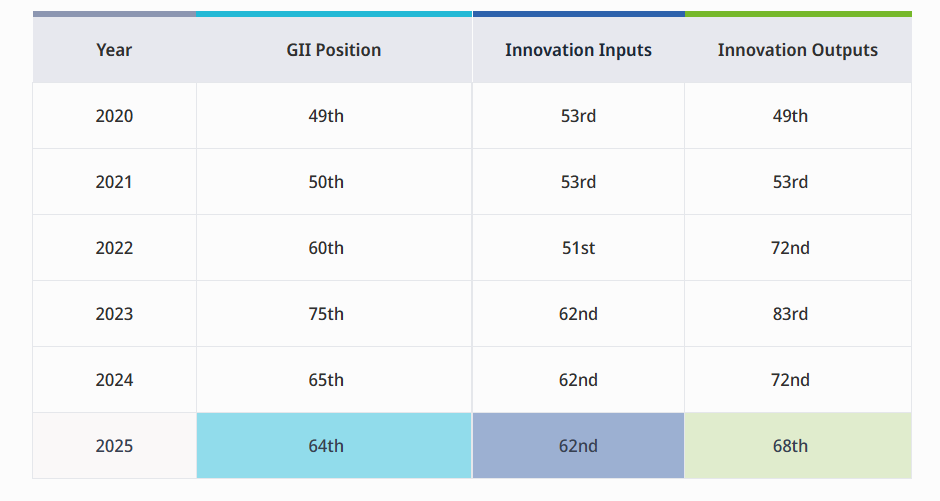940x501 pixels.
Task: Click the highlighted 68th outputs cell
Action: (797, 446)
